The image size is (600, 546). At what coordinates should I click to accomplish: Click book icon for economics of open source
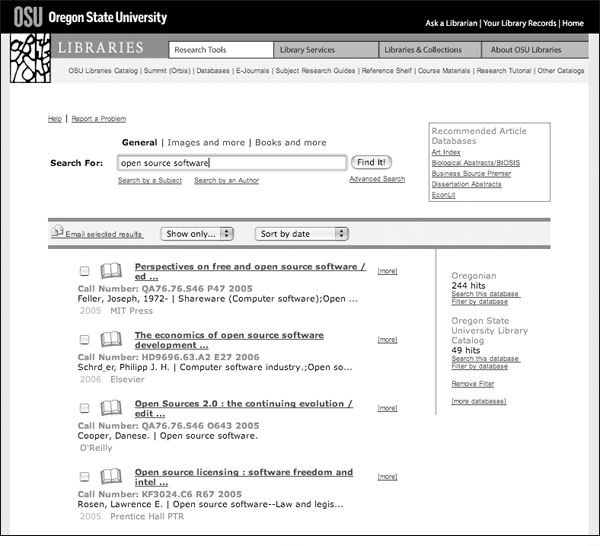pyautogui.click(x=111, y=340)
